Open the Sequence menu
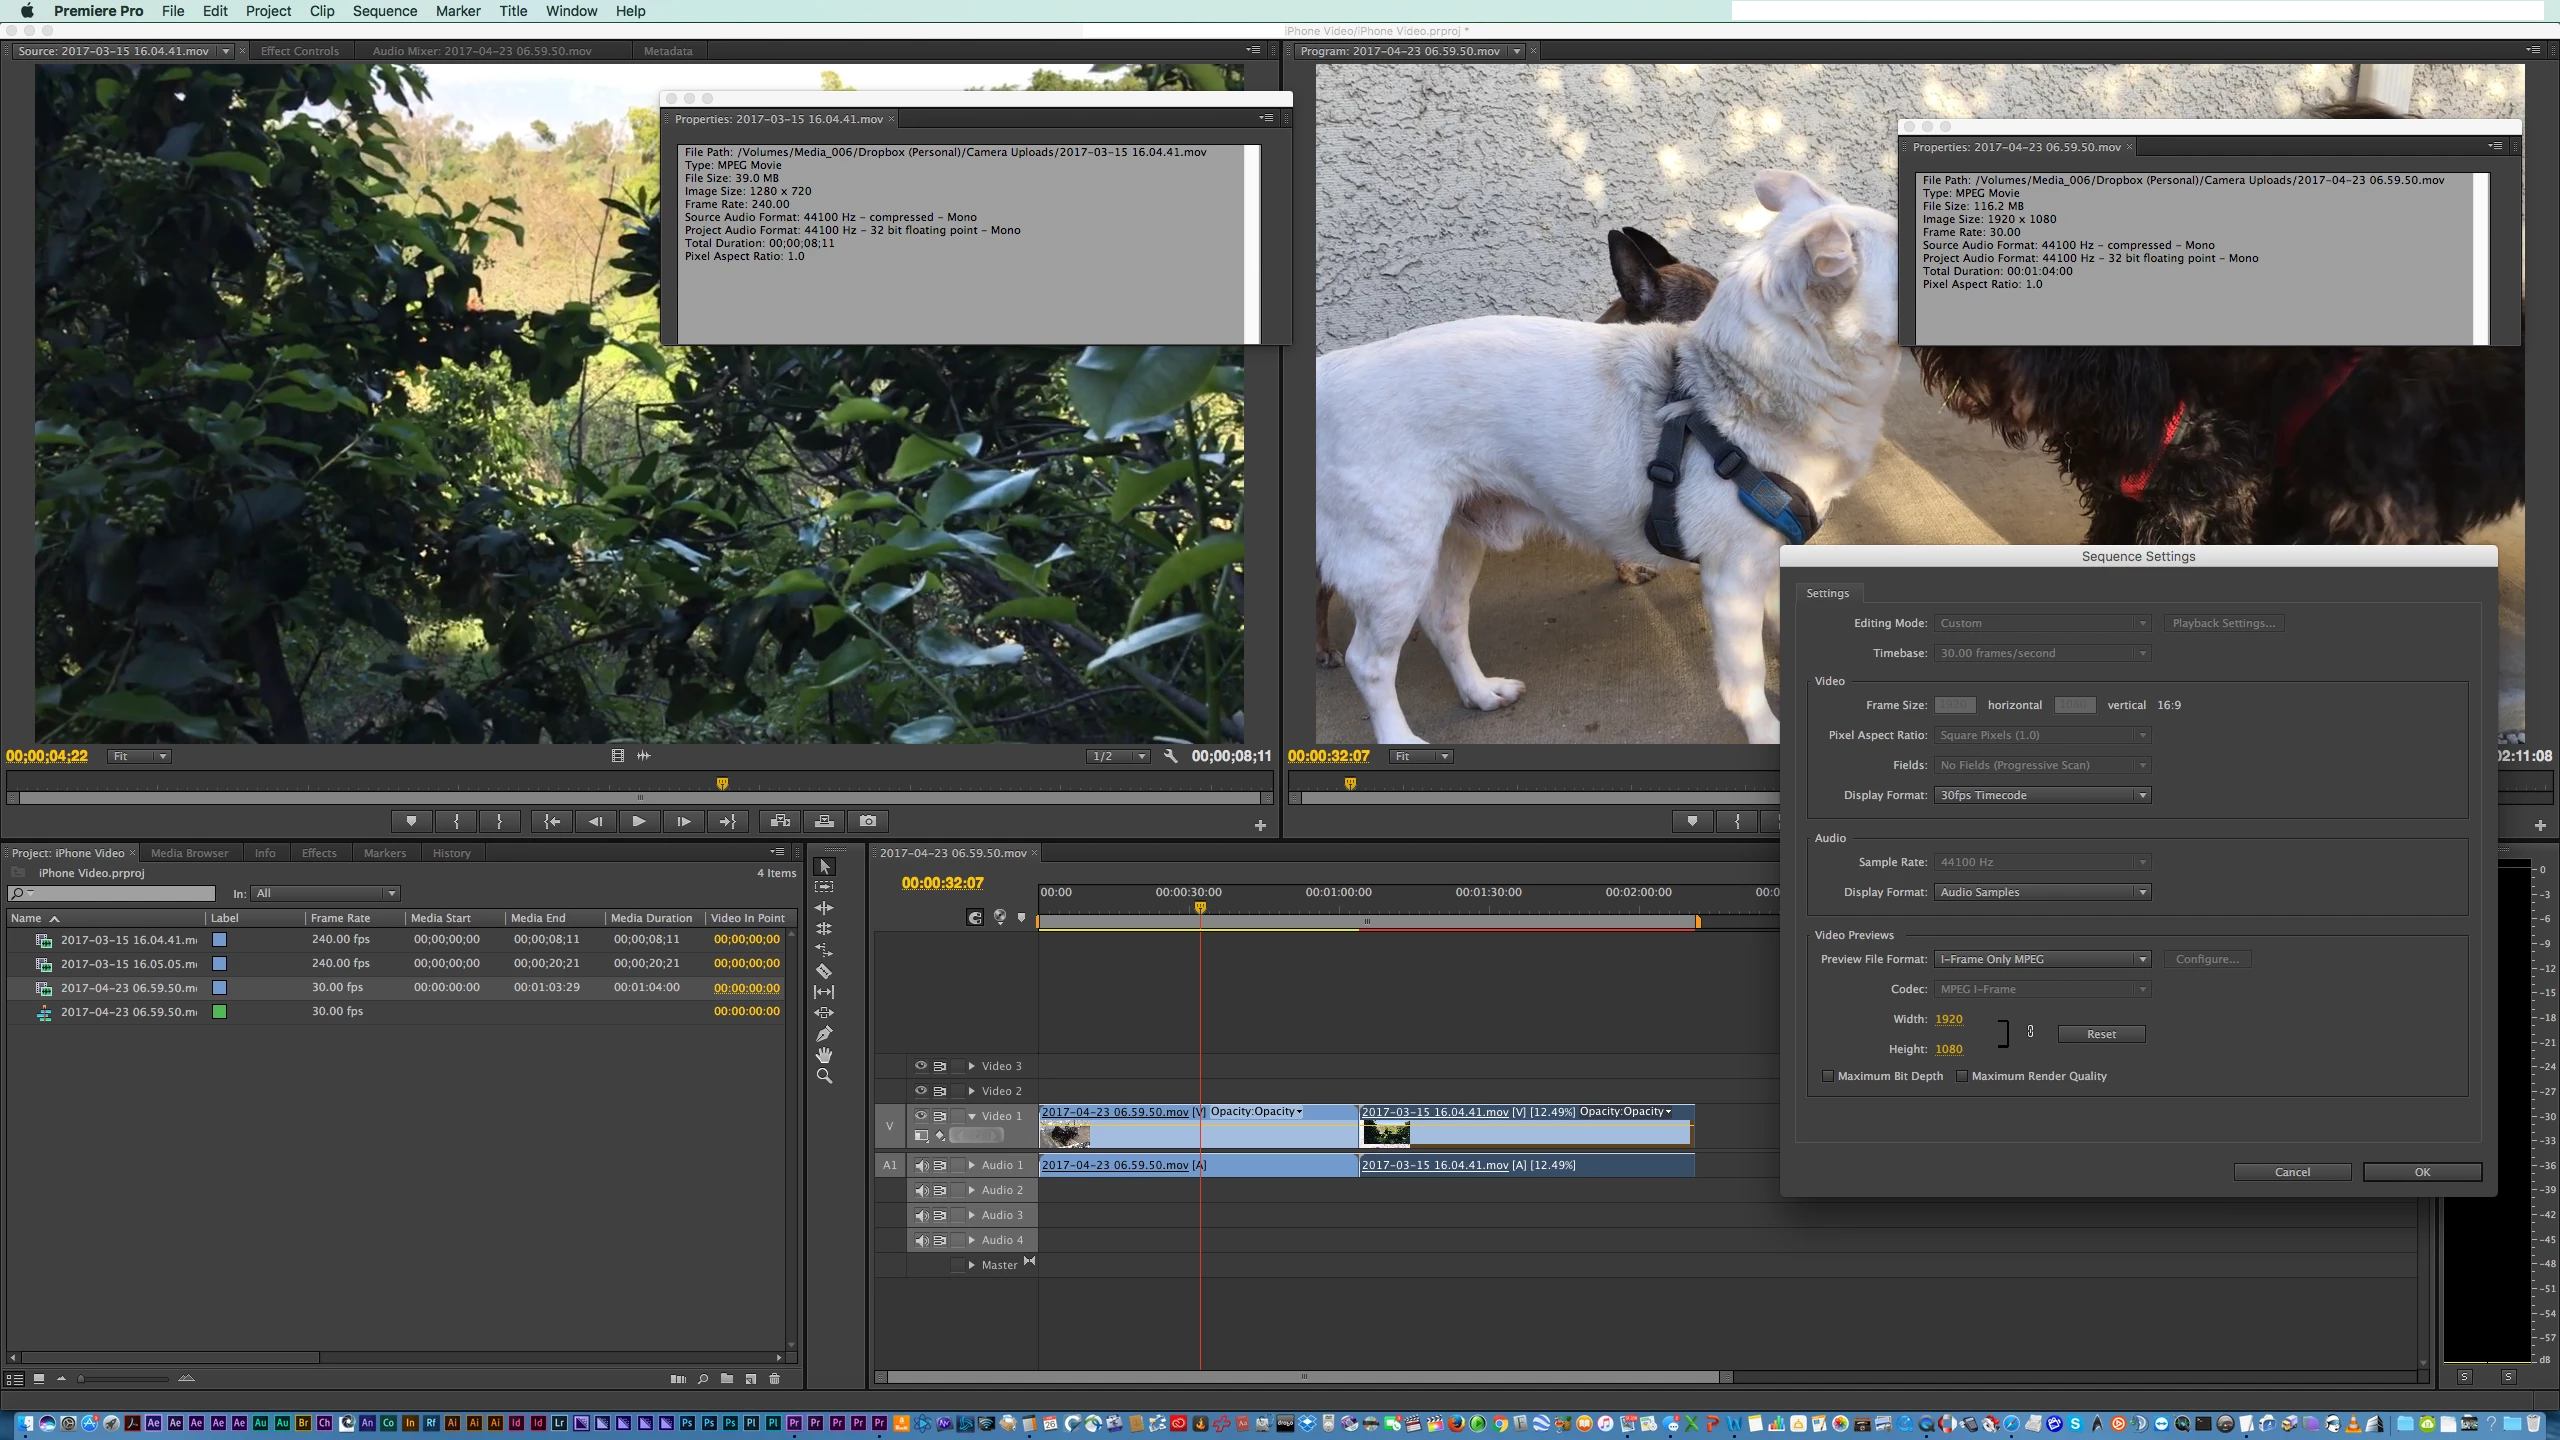The height and width of the screenshot is (1440, 2560). [384, 11]
